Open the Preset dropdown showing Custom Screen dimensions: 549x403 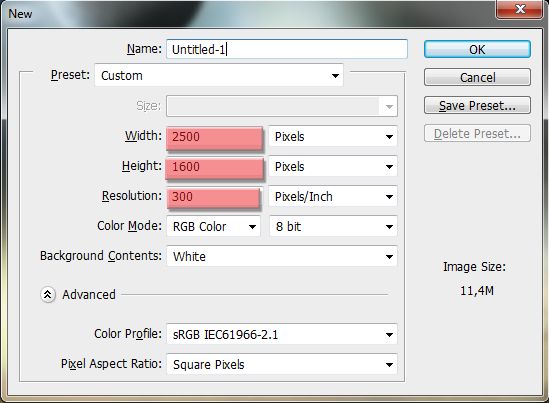[x=219, y=75]
